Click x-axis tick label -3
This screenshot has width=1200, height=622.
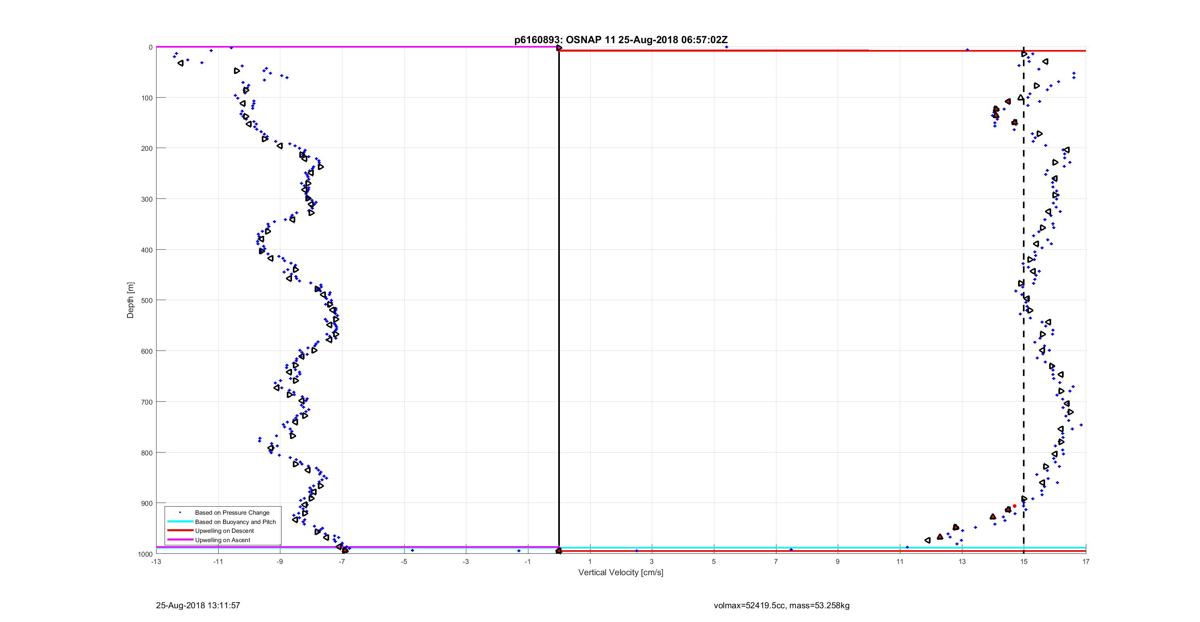[x=466, y=561]
